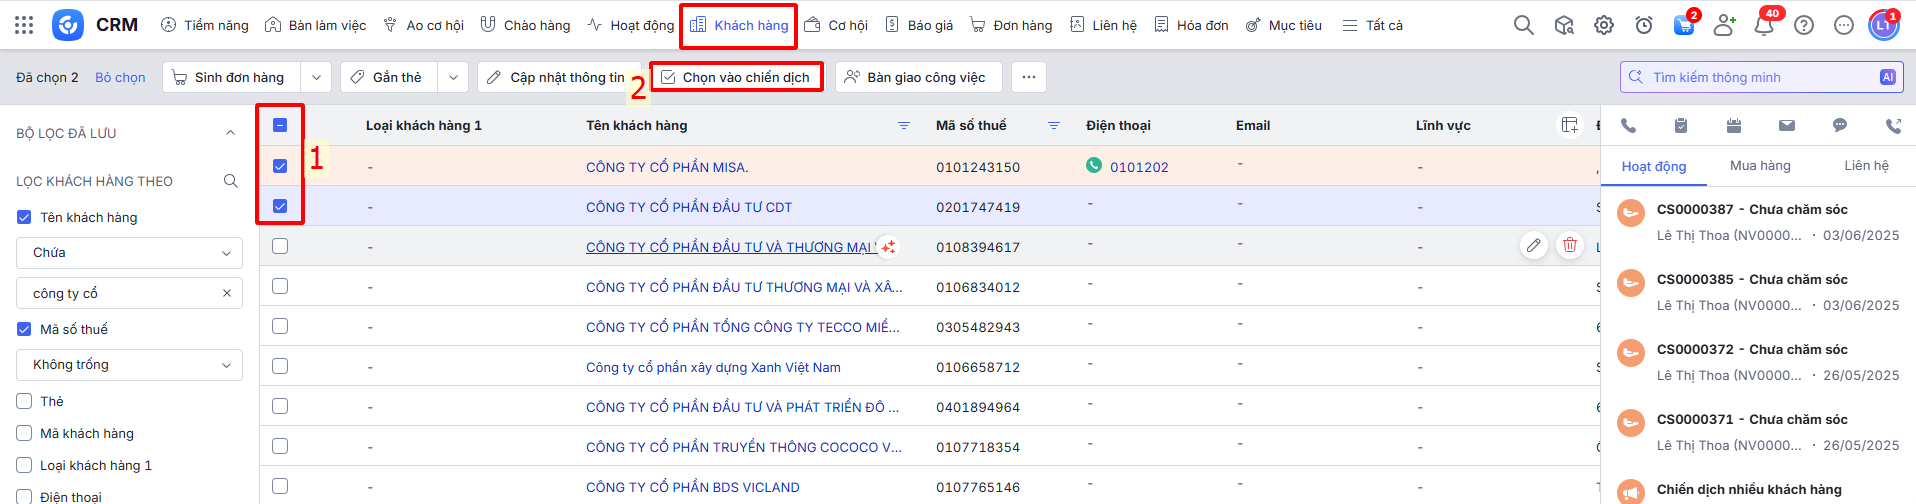Uncheck the Mã số thuế filter checkbox
1916x504 pixels.
25,329
